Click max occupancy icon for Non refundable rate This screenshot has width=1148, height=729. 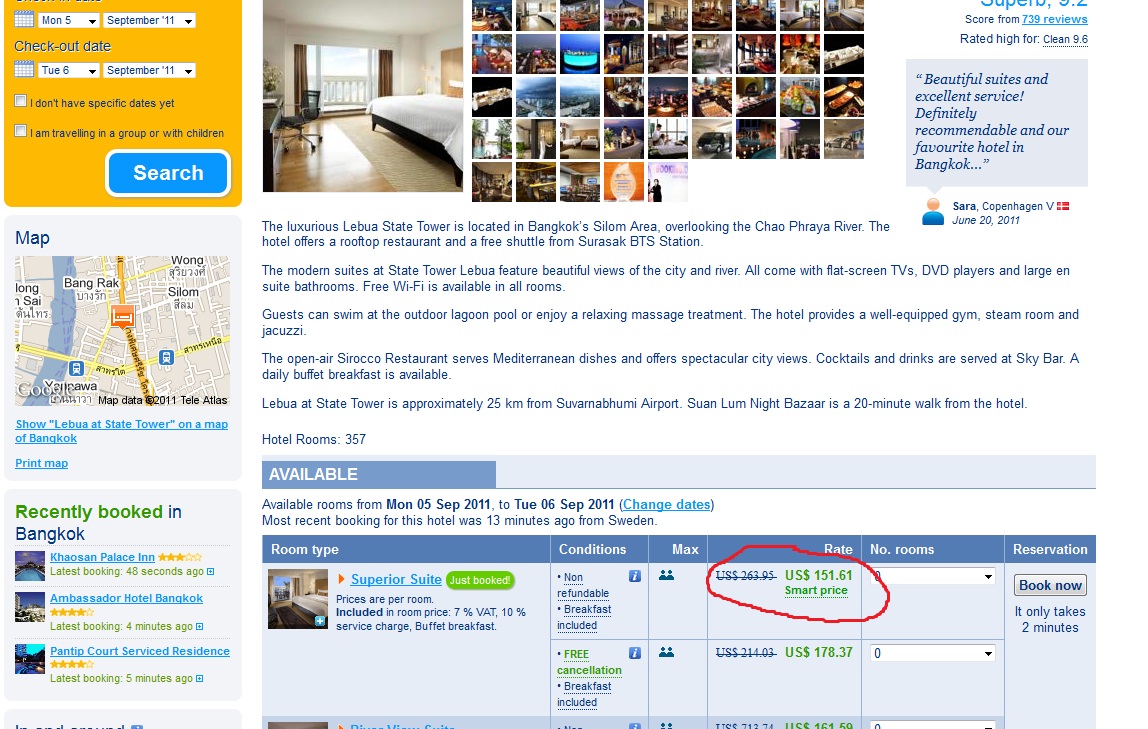(666, 576)
